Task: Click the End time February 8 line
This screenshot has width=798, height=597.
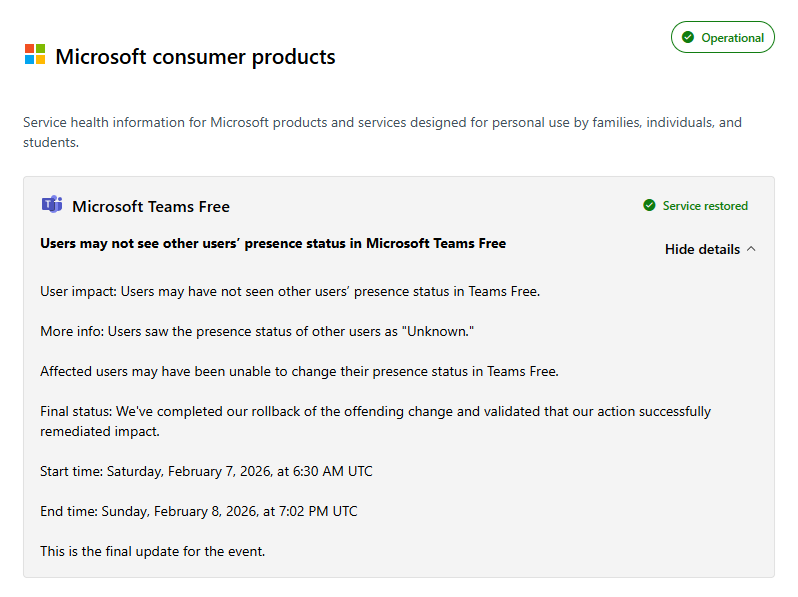Action: tap(198, 511)
